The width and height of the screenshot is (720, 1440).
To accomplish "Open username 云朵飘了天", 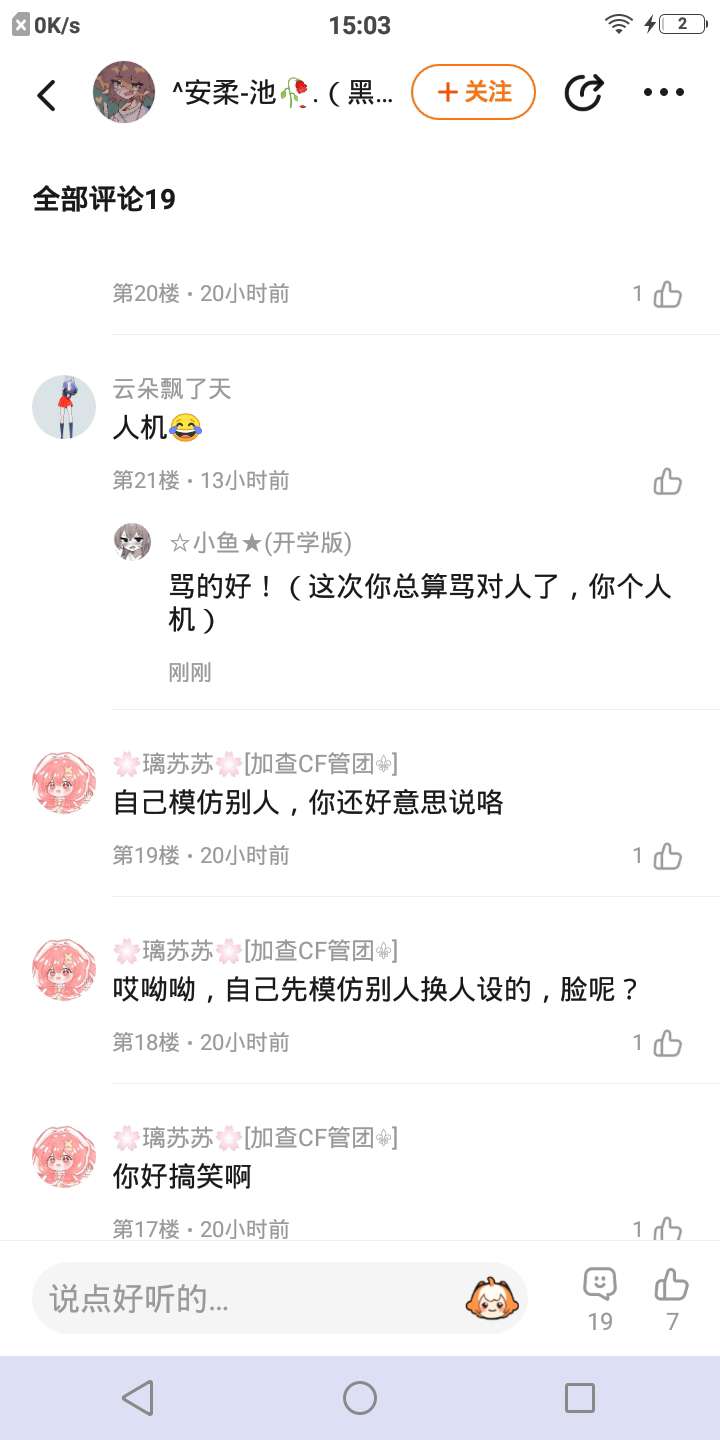I will [x=172, y=389].
